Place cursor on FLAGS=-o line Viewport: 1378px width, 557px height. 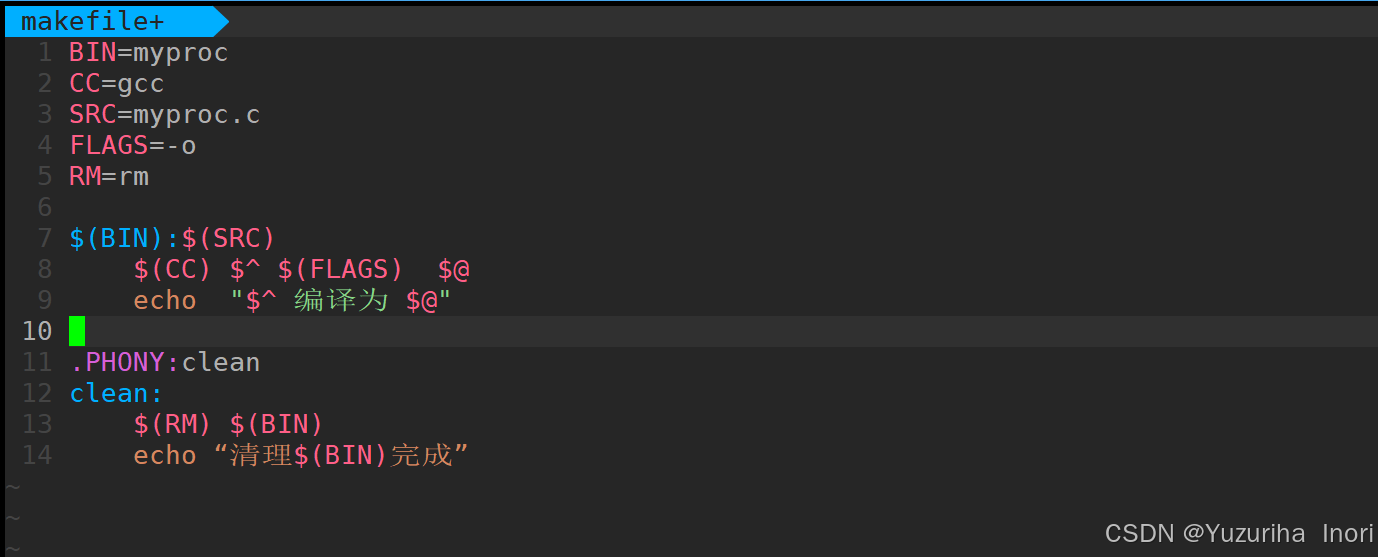[x=133, y=145]
